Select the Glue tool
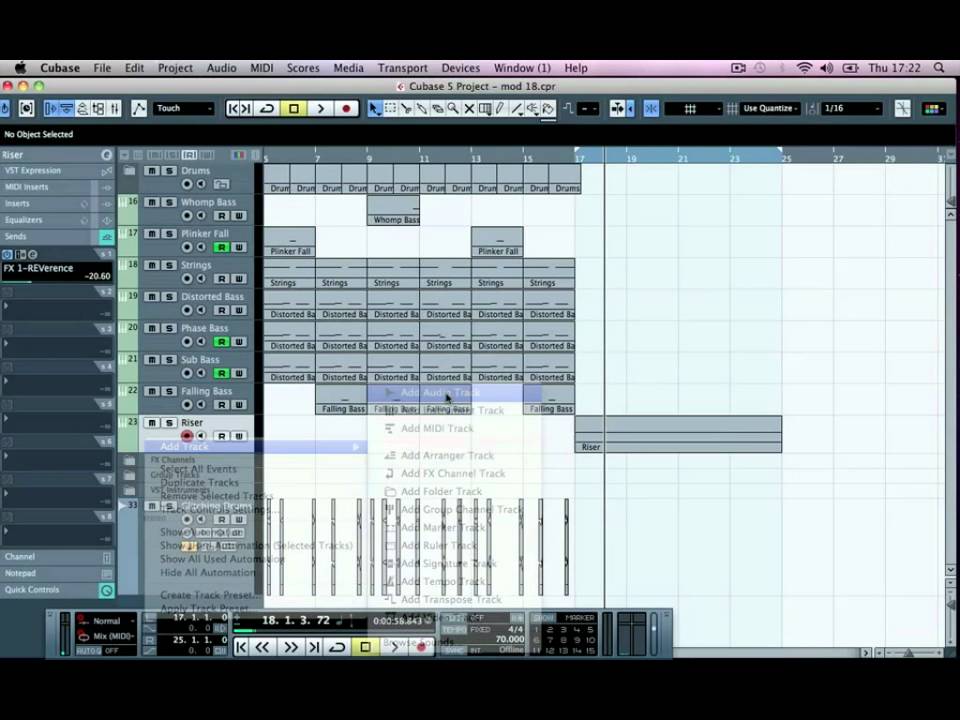 click(422, 109)
